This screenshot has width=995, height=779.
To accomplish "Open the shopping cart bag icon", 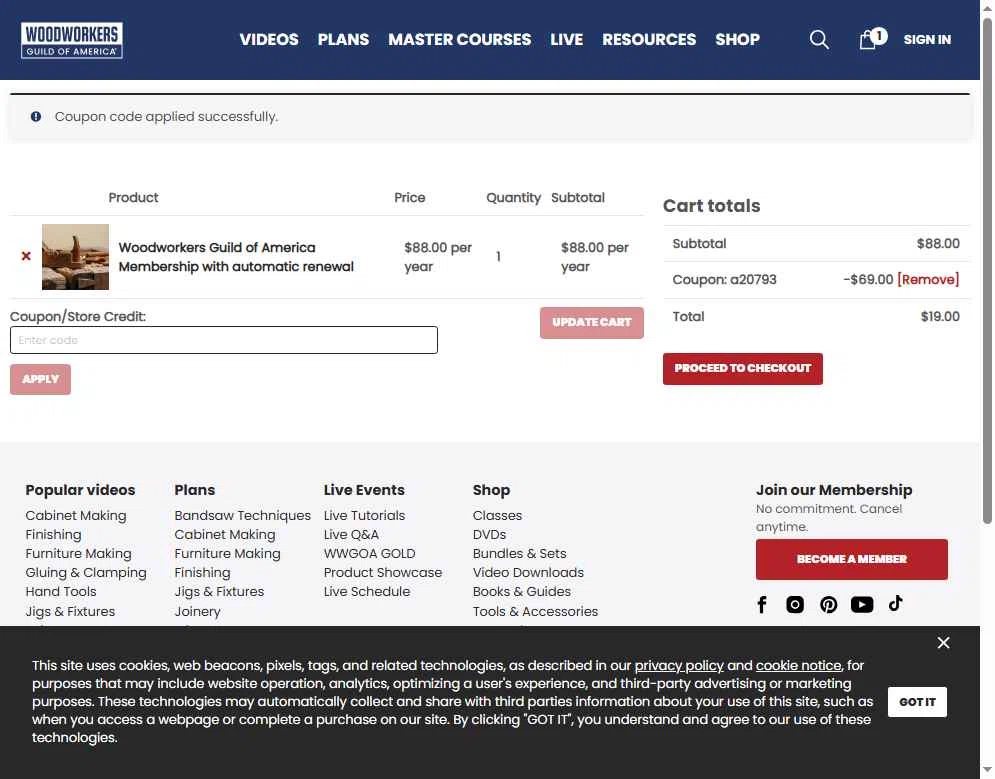I will click(x=872, y=39).
